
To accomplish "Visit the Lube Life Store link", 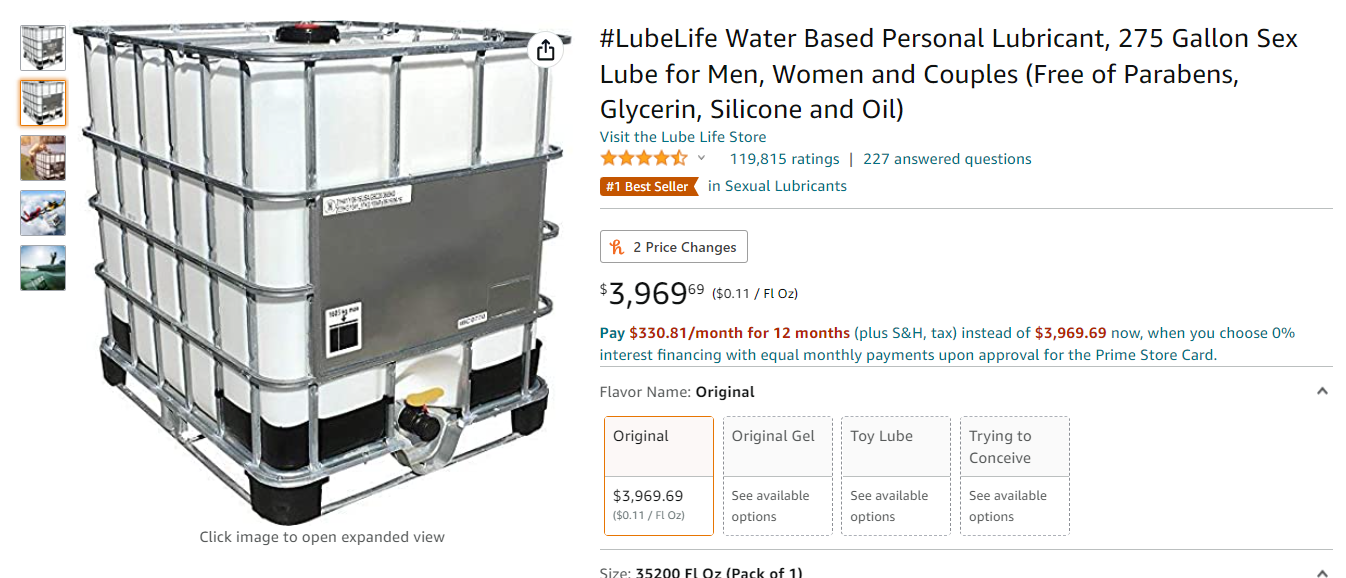I will pyautogui.click(x=683, y=137).
